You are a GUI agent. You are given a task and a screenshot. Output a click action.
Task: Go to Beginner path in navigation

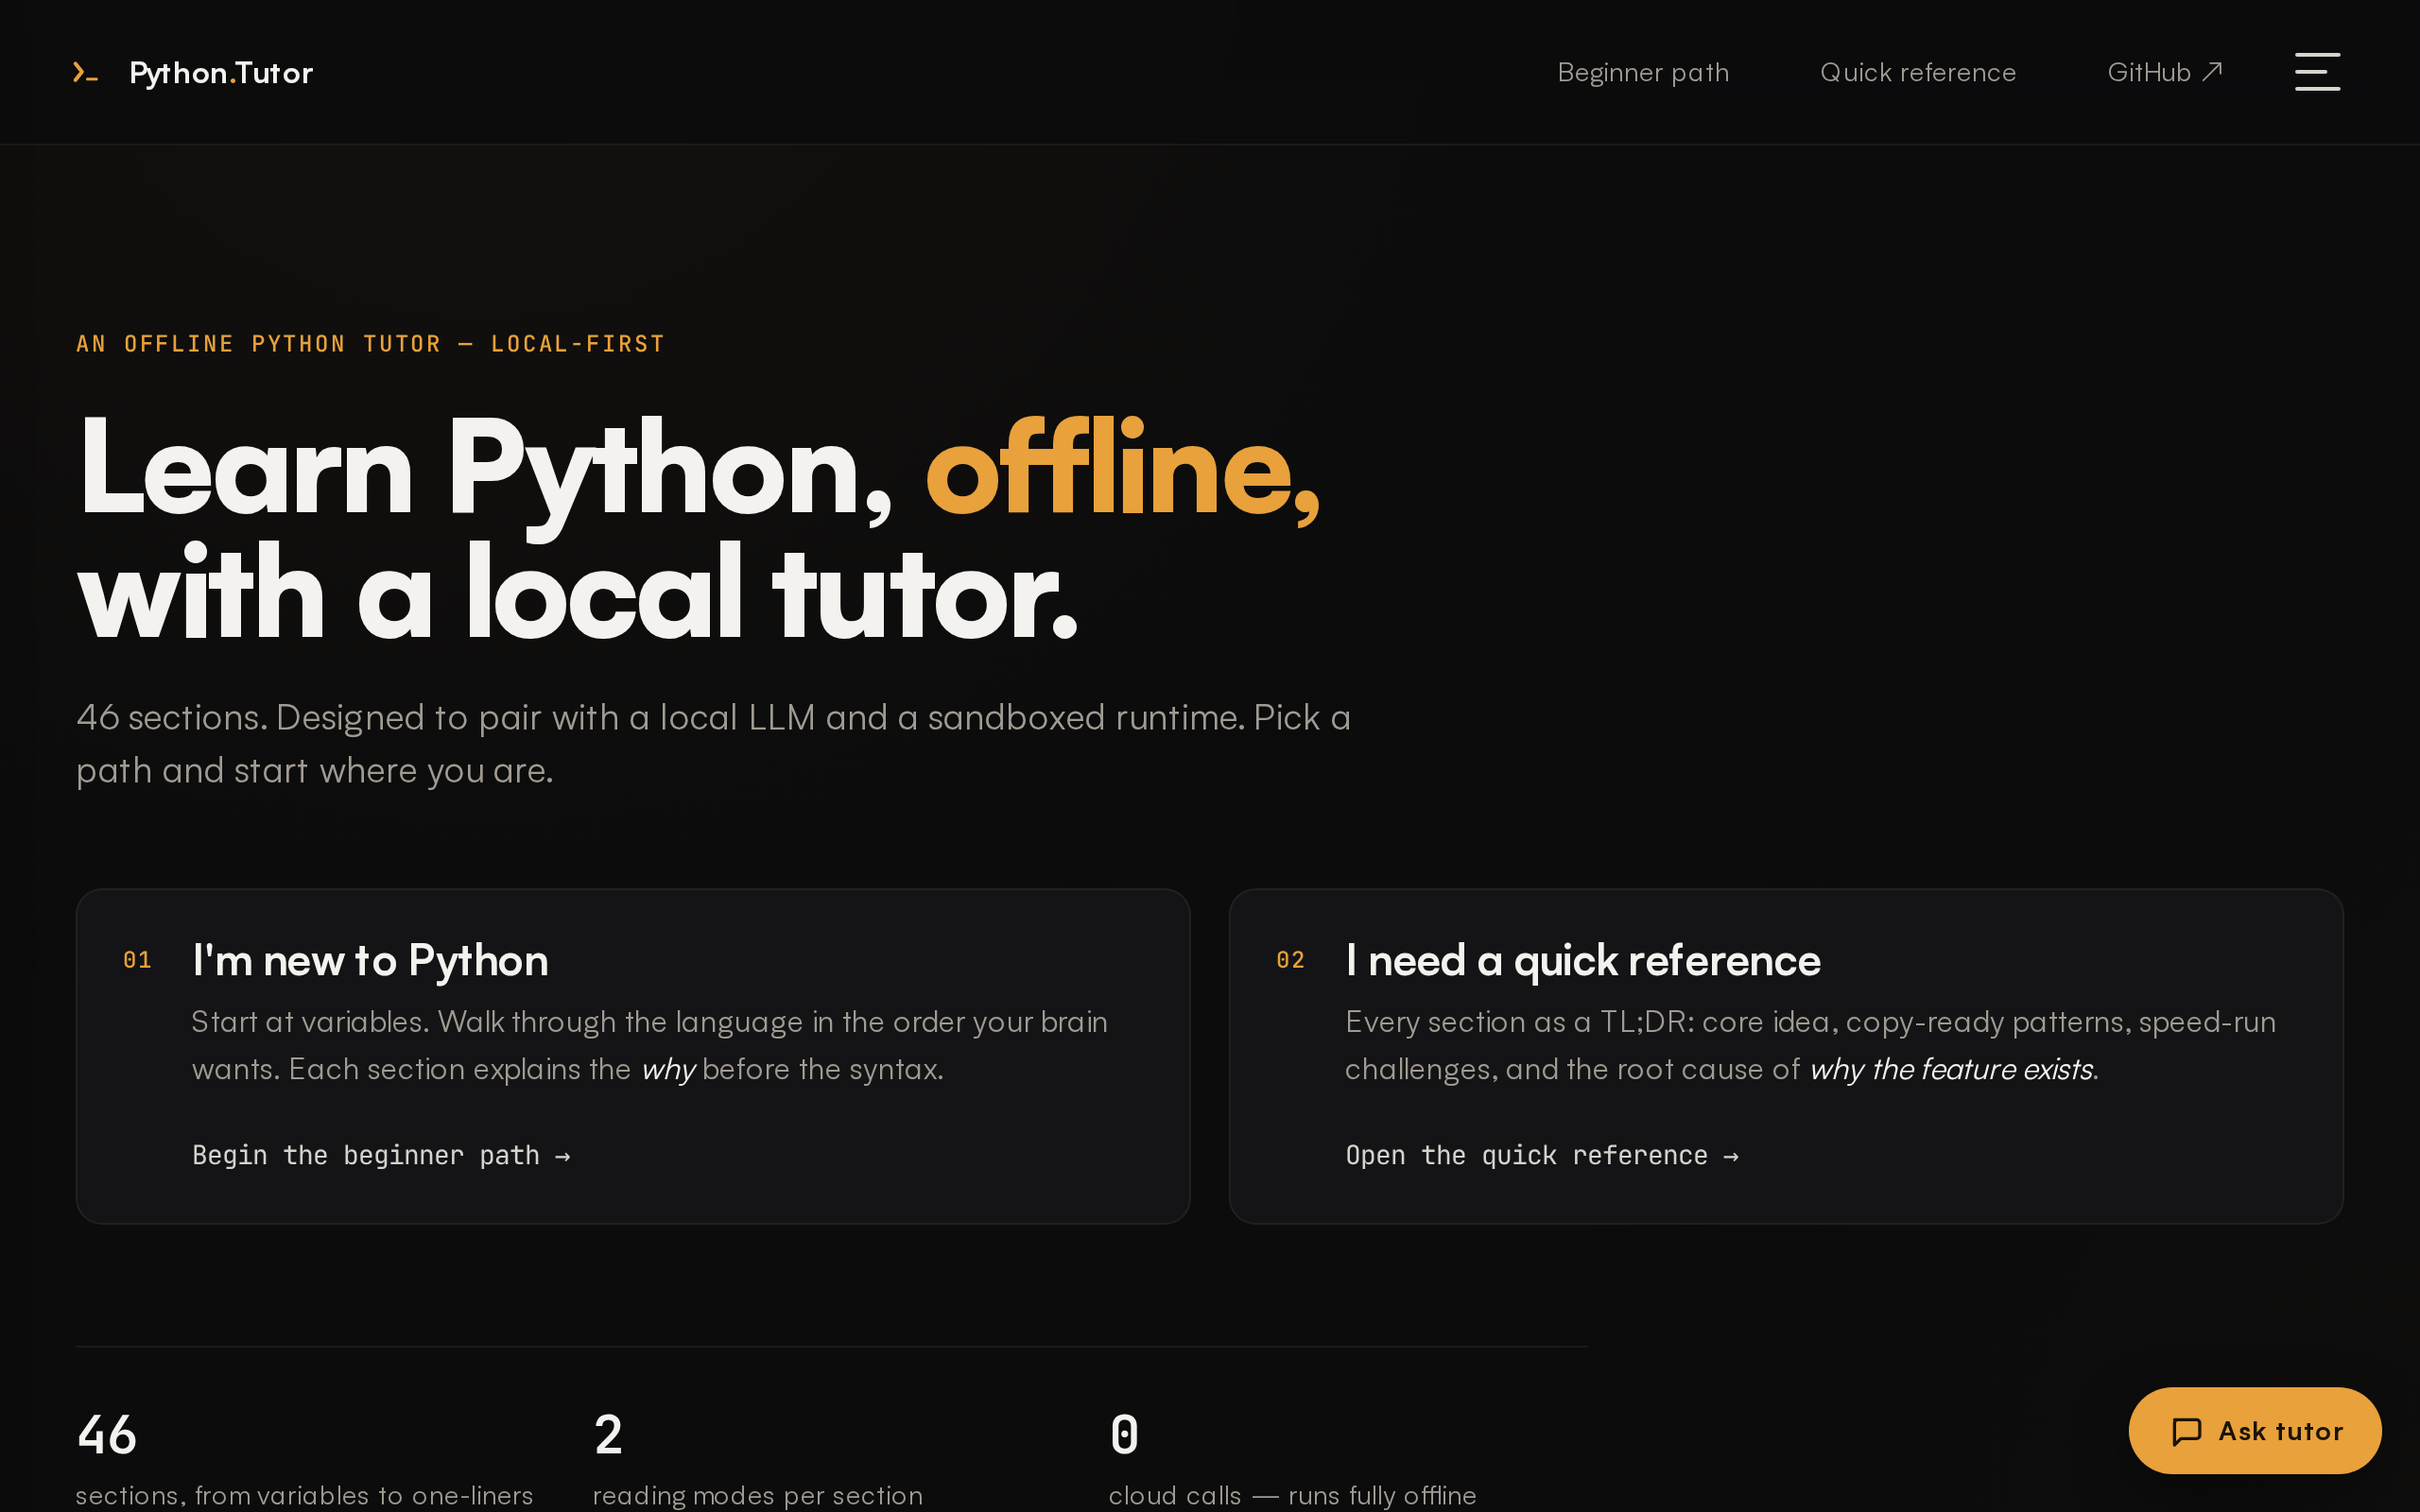1643,72
